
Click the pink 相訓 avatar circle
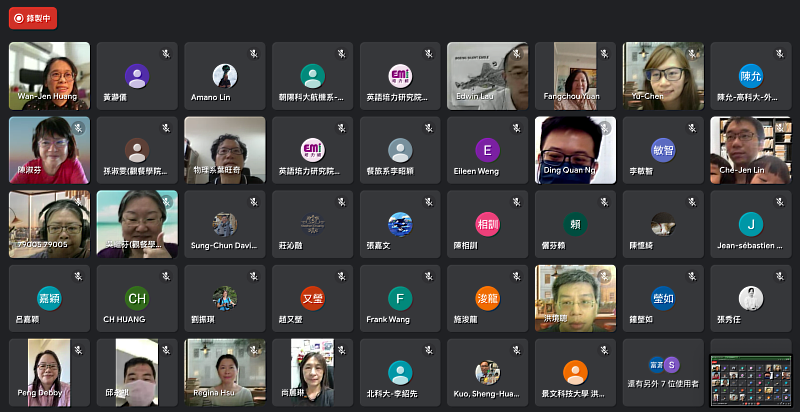pyautogui.click(x=488, y=224)
